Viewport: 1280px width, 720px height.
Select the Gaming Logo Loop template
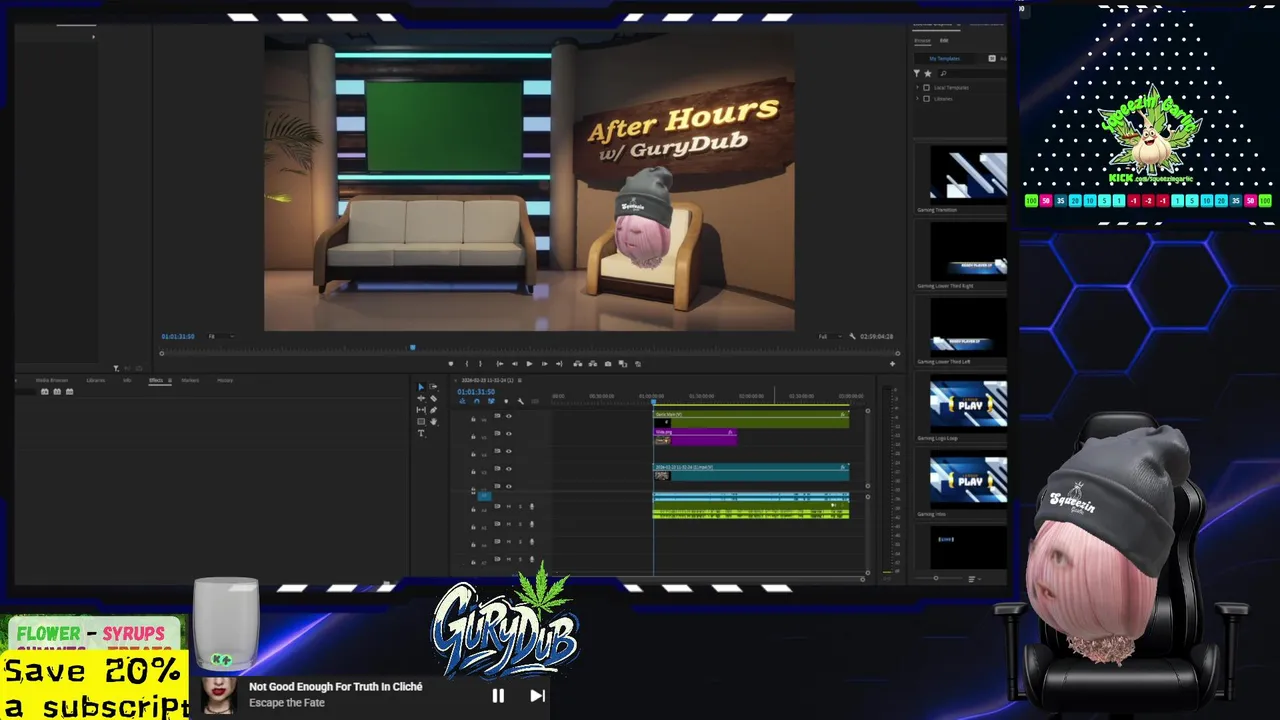(x=968, y=404)
